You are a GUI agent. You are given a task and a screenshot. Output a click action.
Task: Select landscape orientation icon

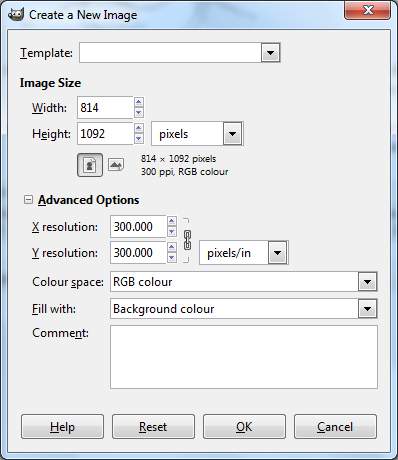116,165
